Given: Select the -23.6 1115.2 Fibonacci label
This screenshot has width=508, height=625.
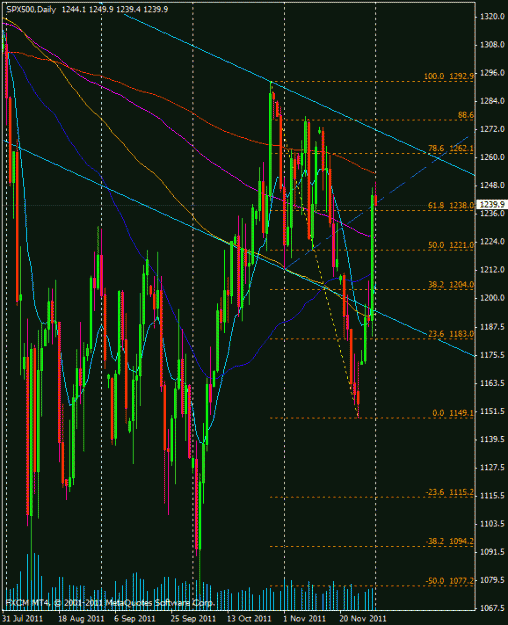Looking at the screenshot, I should (x=450, y=492).
